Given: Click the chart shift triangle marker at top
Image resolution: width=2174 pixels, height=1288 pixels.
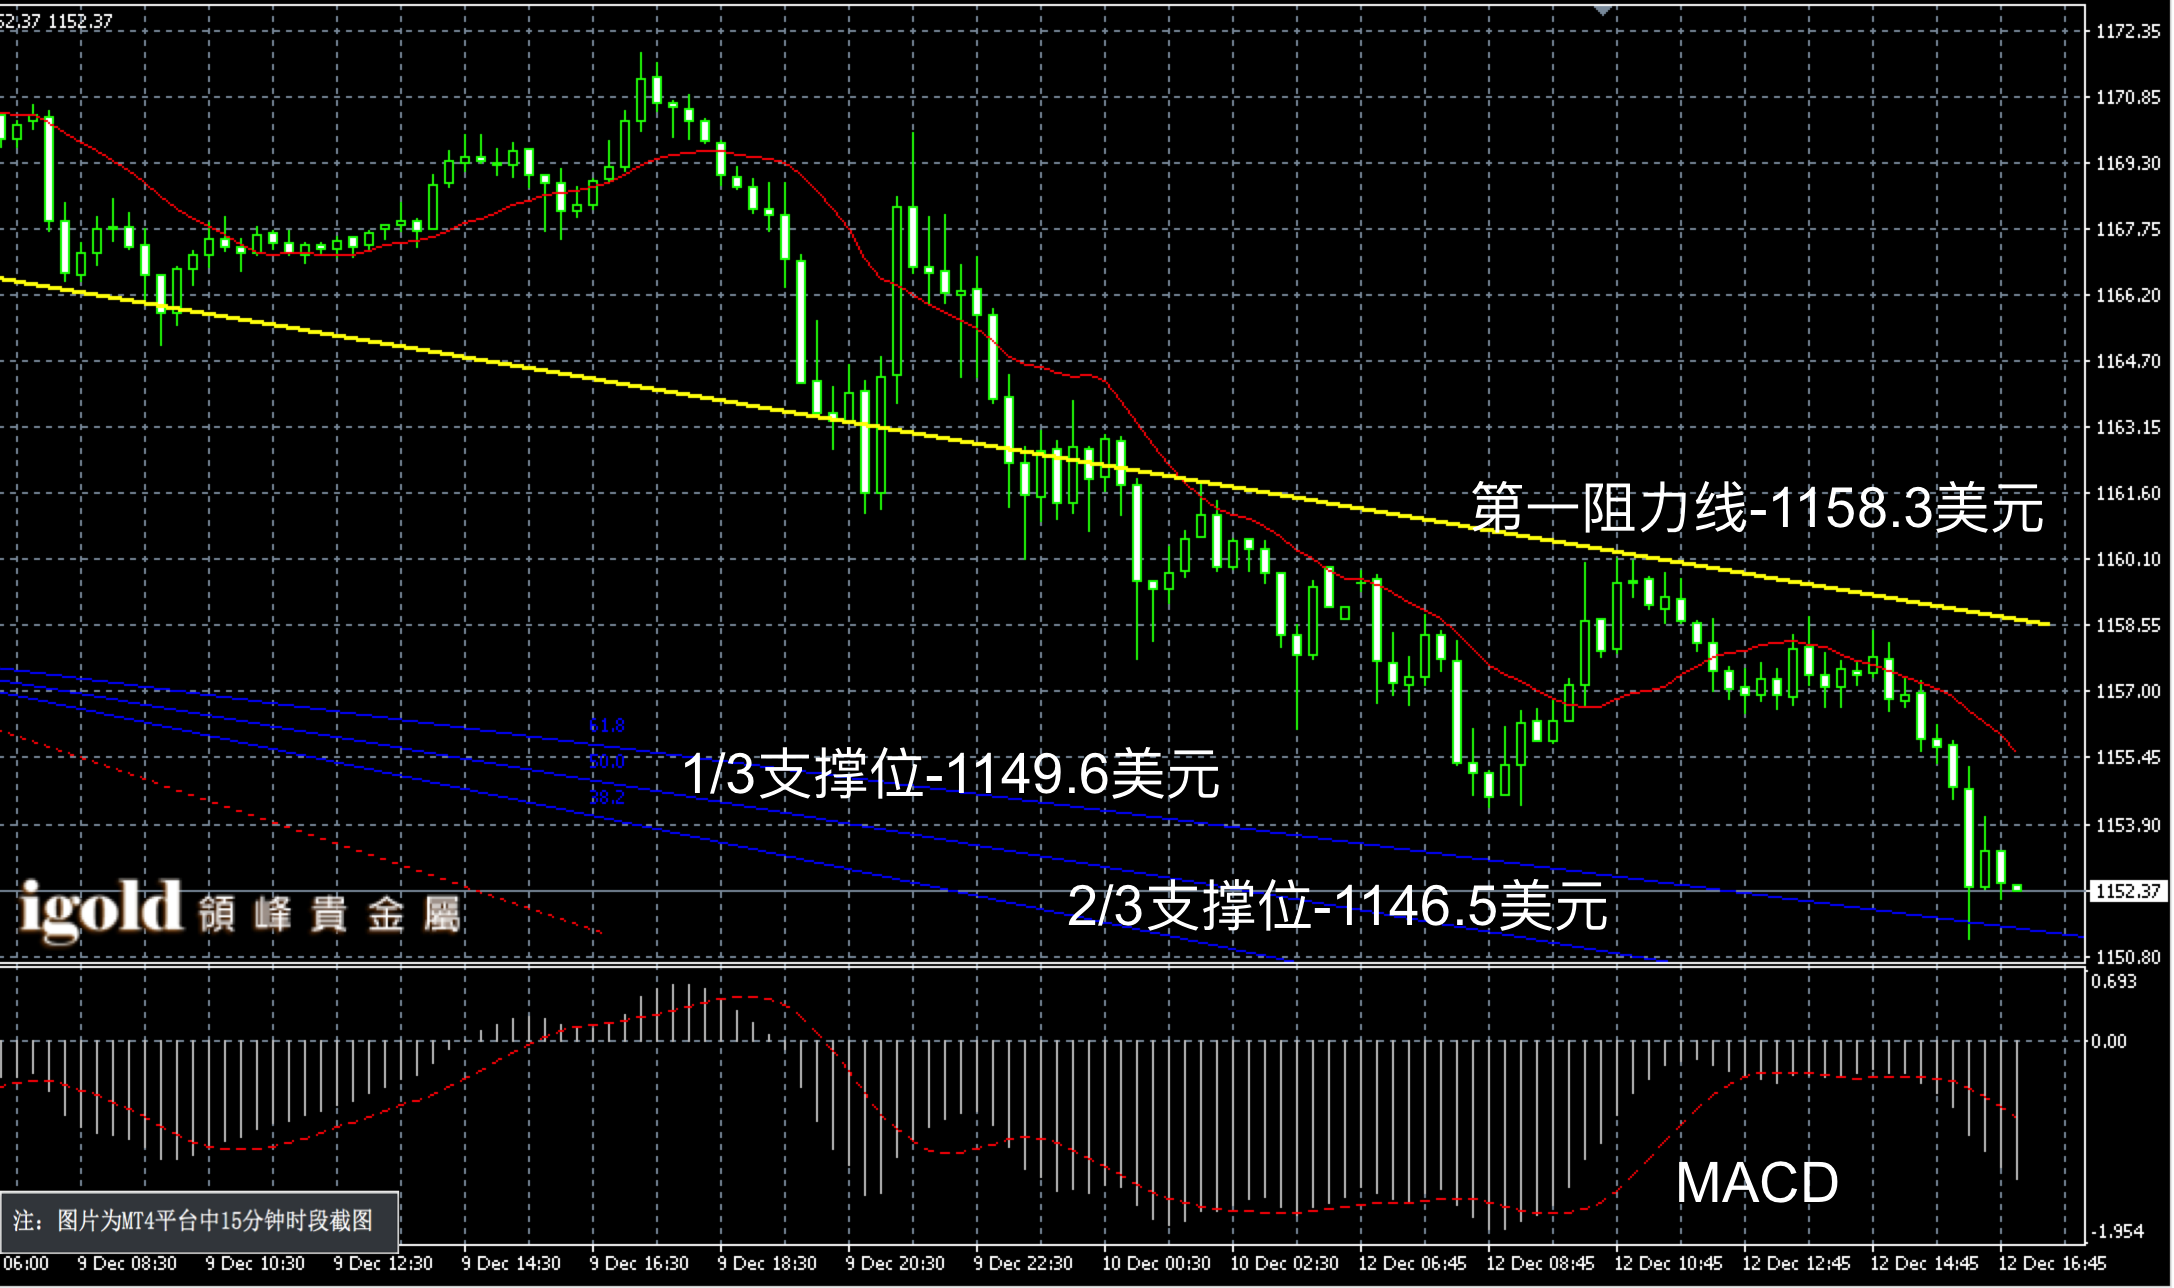Looking at the screenshot, I should coord(1603,10).
